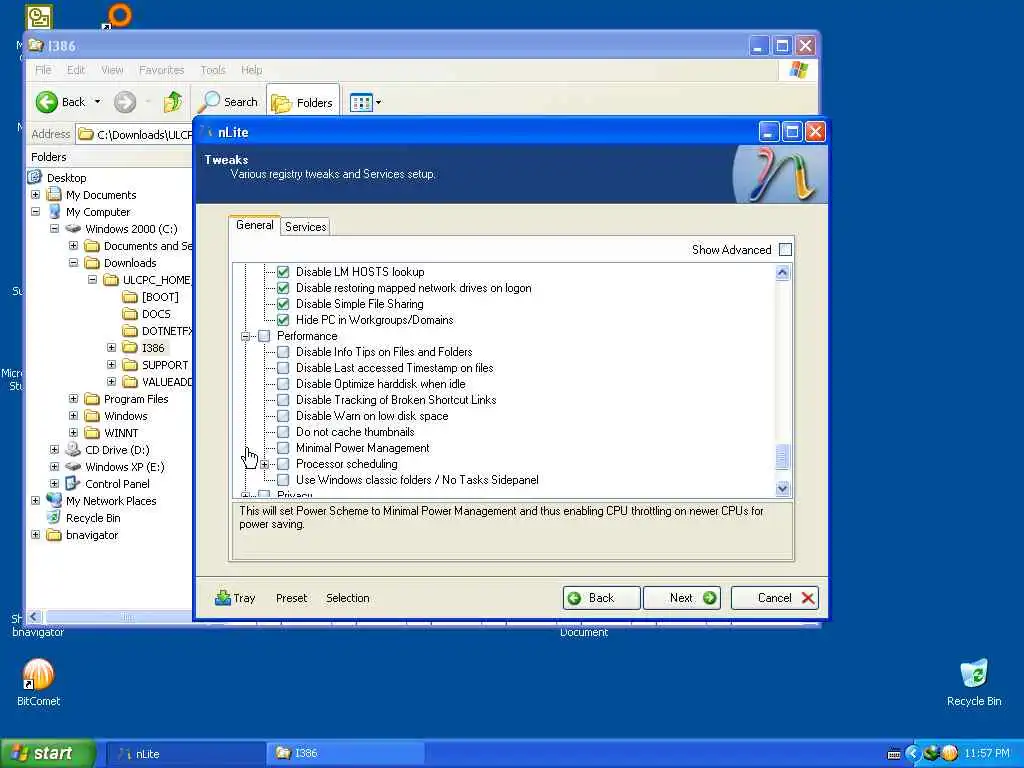
Task: Collapse Windows 2000 (C:) drive node
Action: click(x=54, y=229)
